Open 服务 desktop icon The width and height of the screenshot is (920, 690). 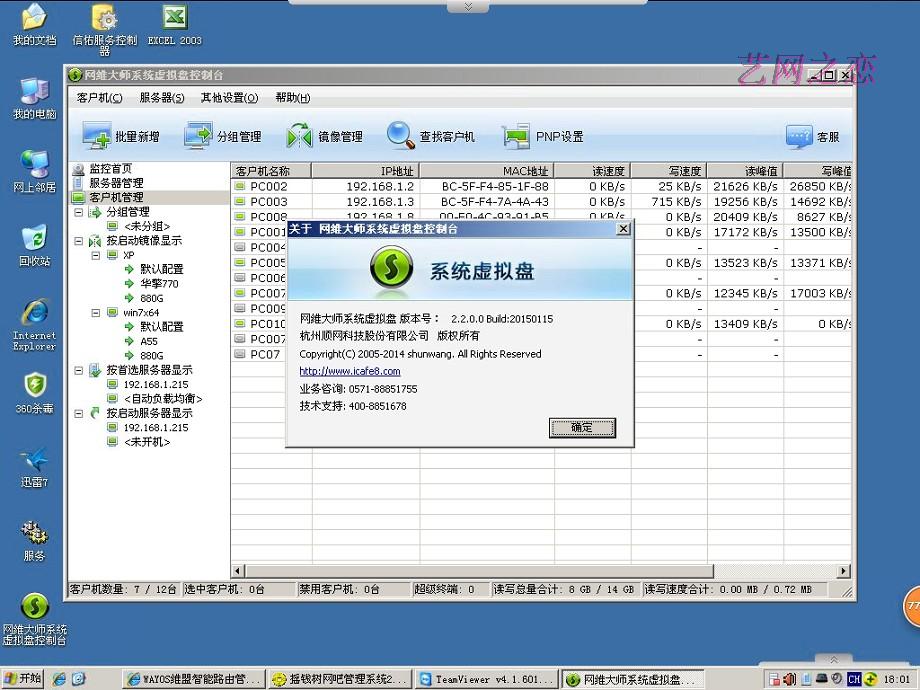[x=35, y=540]
